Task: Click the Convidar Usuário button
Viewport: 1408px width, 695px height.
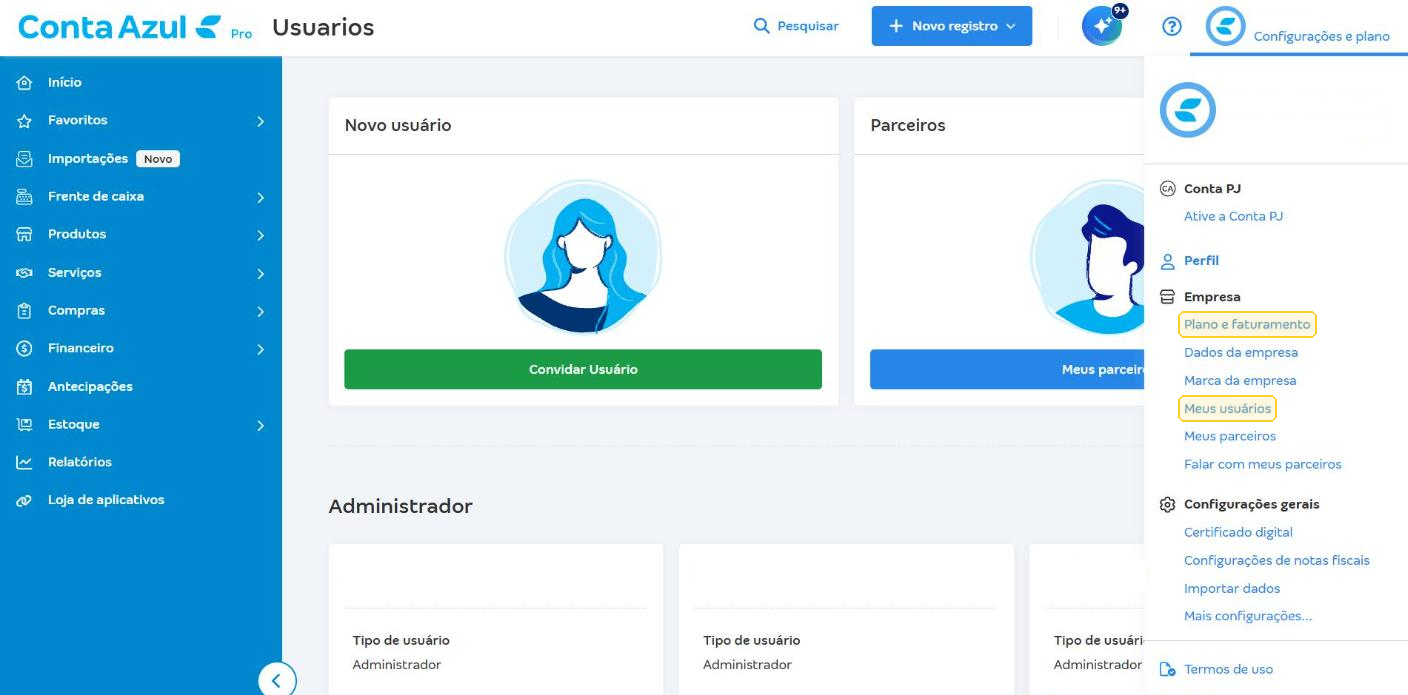Action: pos(583,369)
